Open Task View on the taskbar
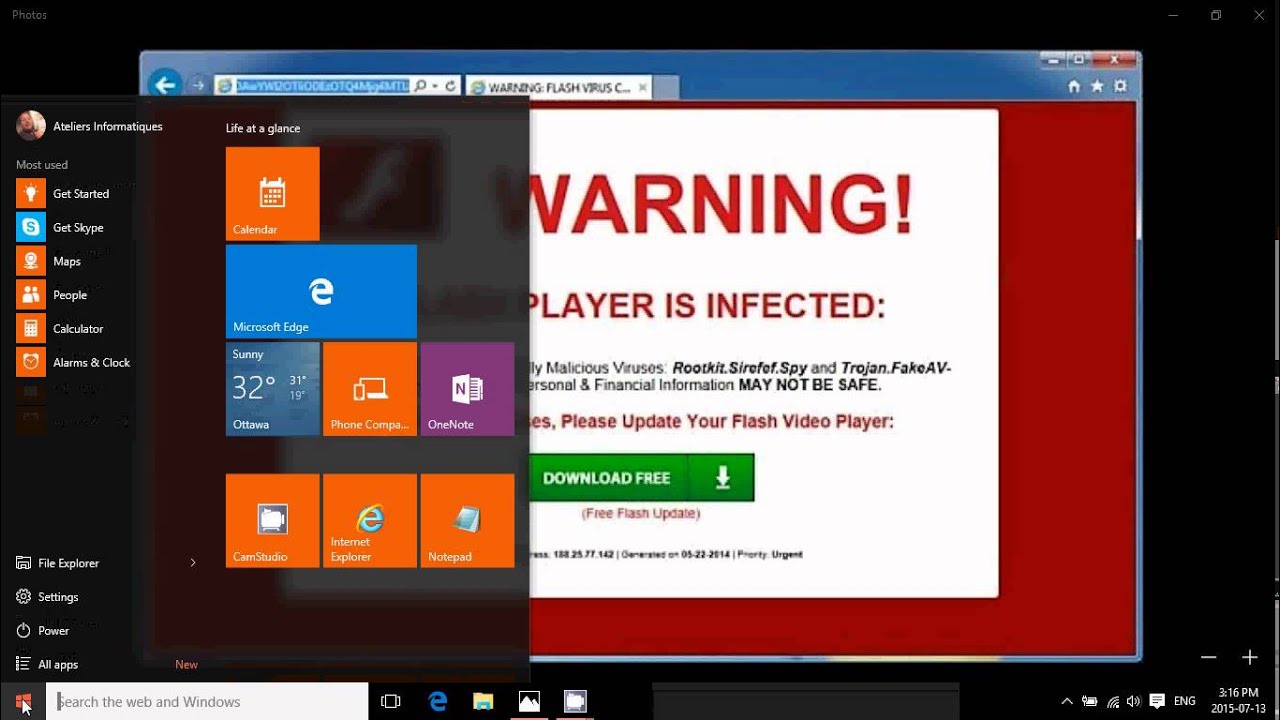This screenshot has width=1280, height=720. [391, 702]
